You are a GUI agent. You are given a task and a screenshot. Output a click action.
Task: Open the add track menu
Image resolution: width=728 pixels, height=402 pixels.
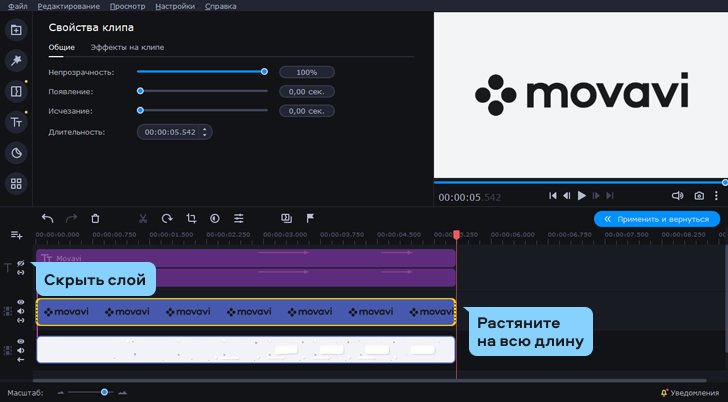click(16, 235)
